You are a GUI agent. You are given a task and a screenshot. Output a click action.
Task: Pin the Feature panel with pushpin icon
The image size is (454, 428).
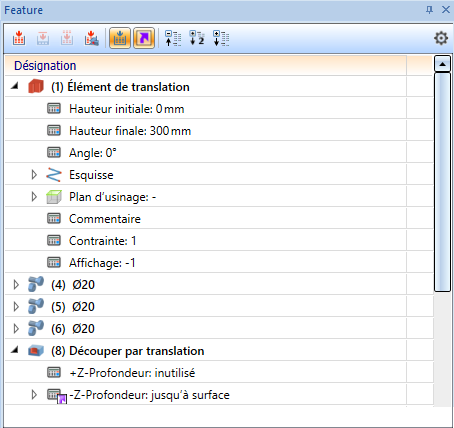click(x=429, y=10)
